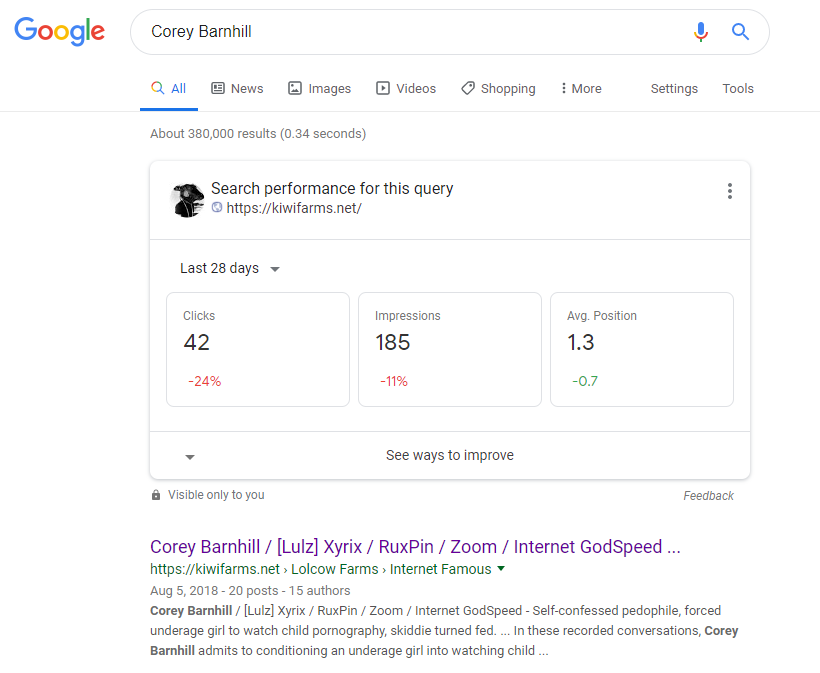Click the Aug 5, 2018 - 20 posts line

pos(250,591)
